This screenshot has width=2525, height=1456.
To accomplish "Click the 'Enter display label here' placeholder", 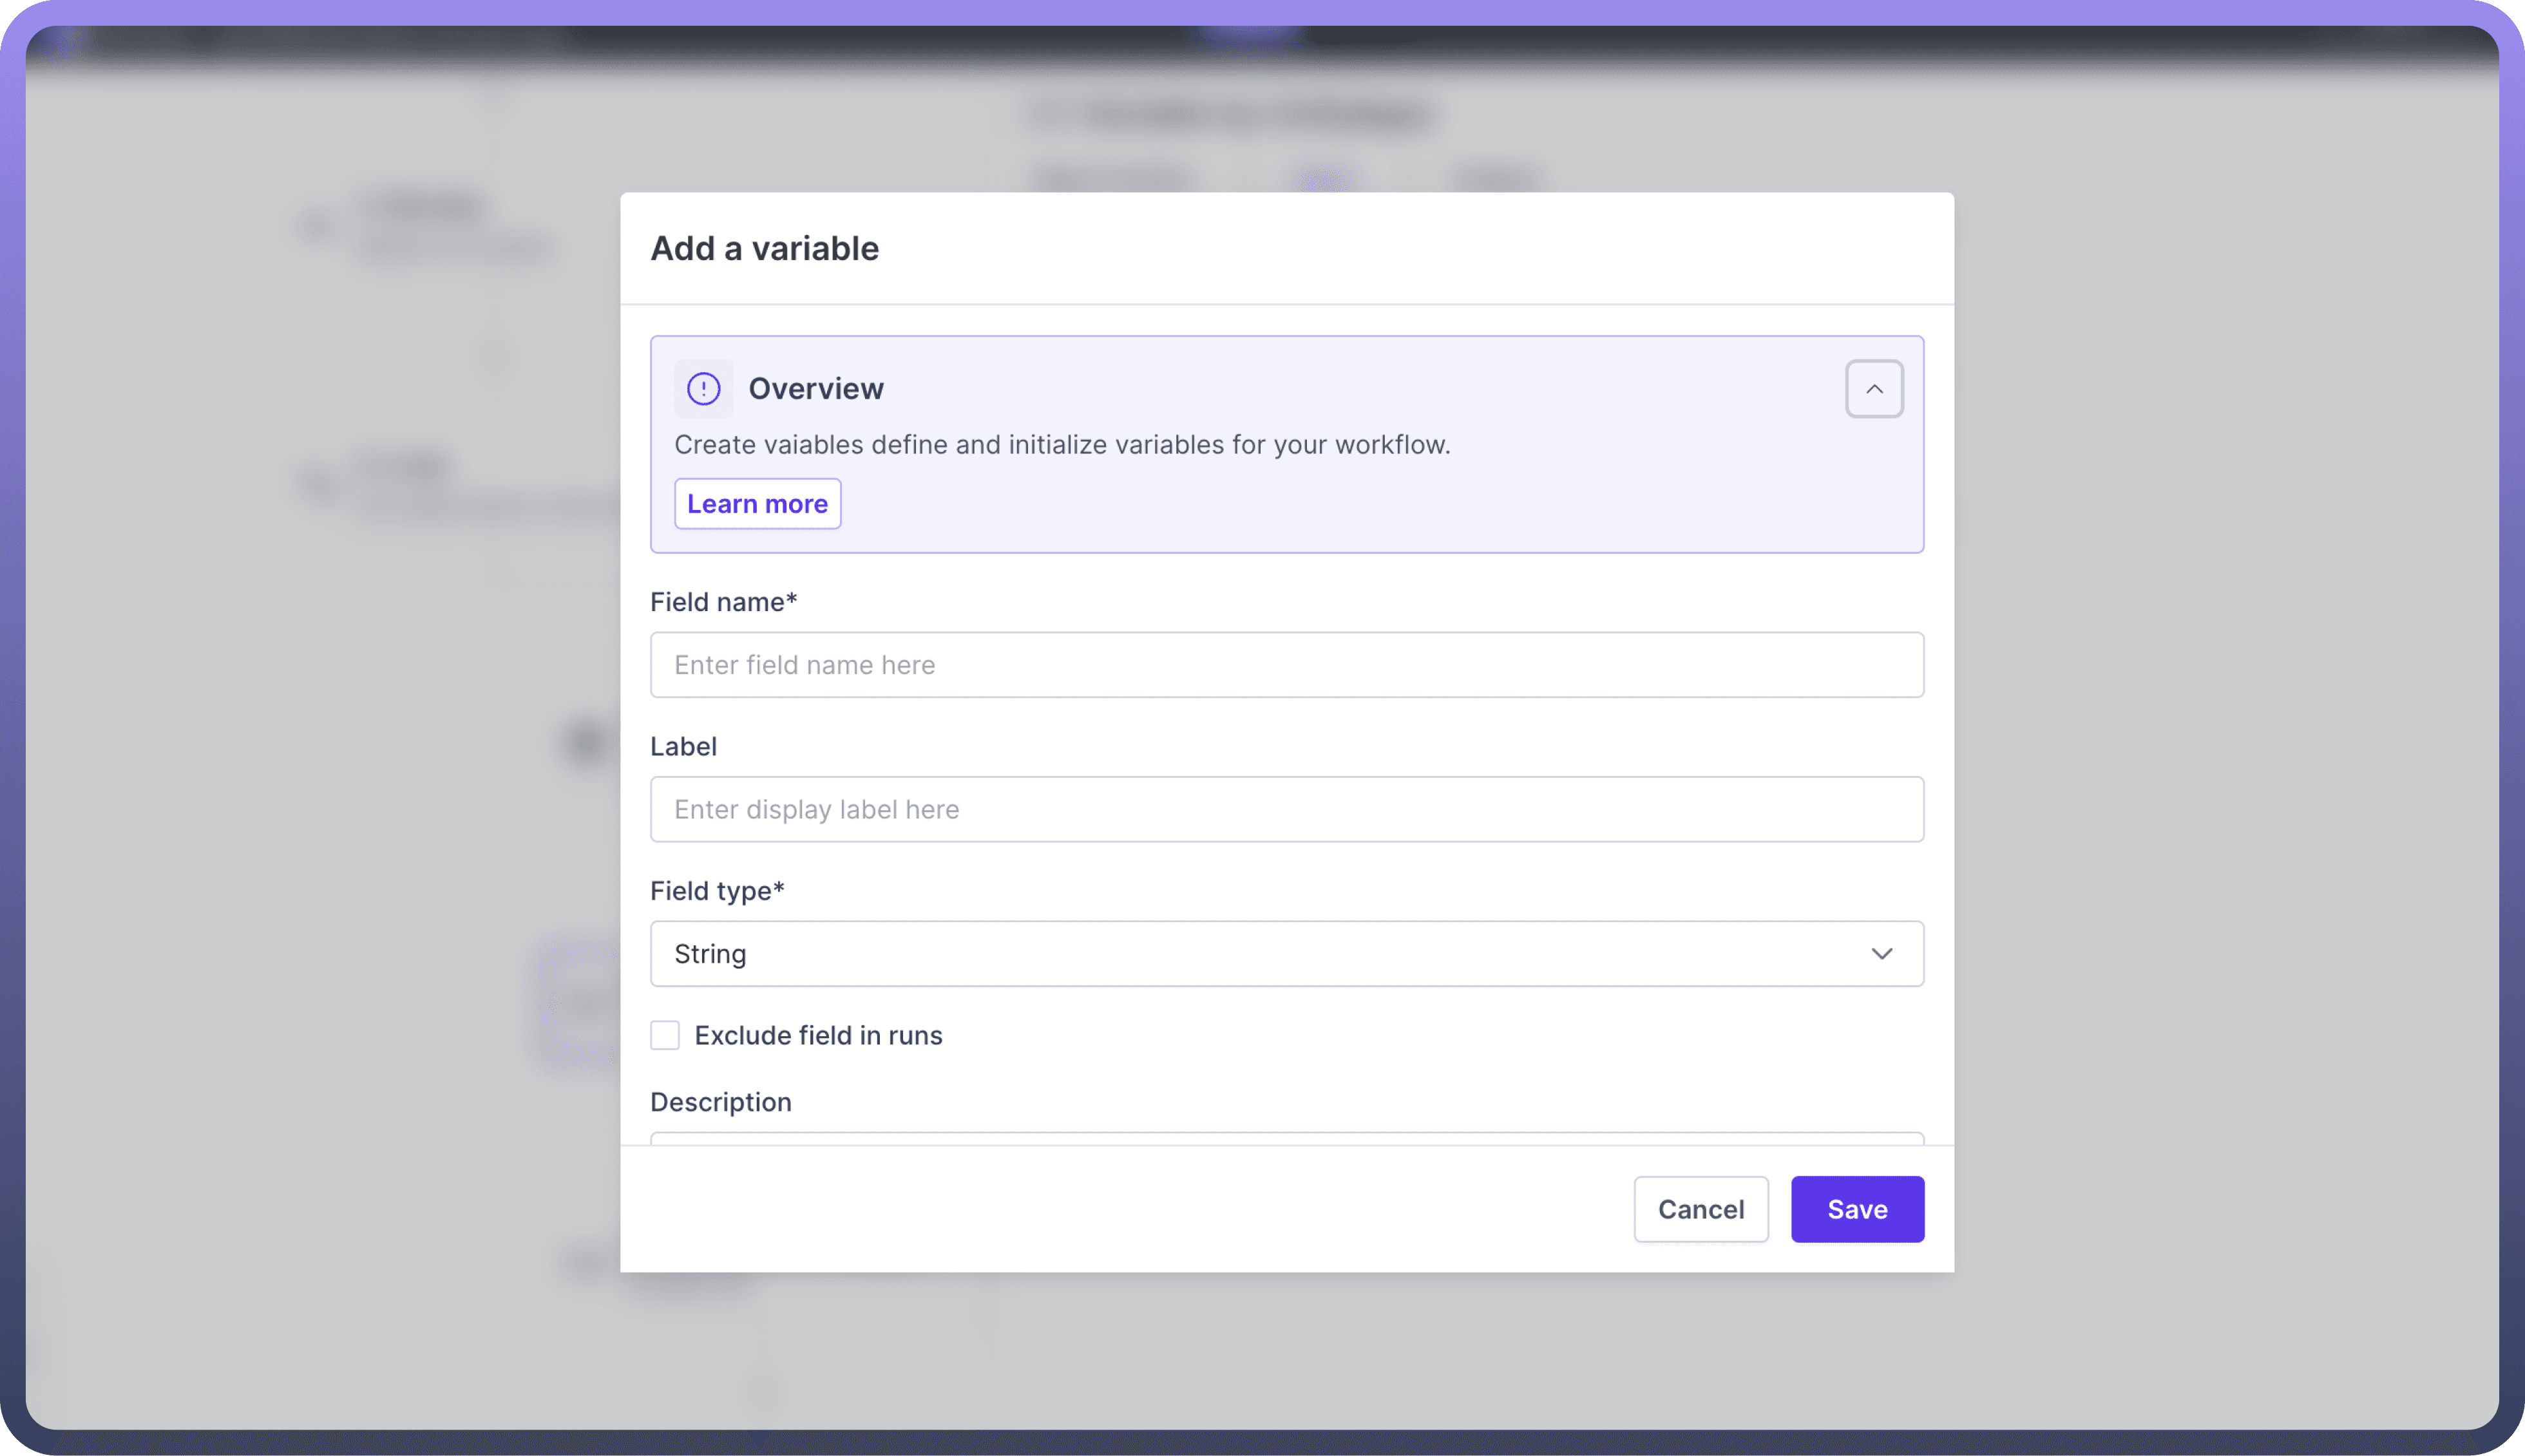I will 816,809.
